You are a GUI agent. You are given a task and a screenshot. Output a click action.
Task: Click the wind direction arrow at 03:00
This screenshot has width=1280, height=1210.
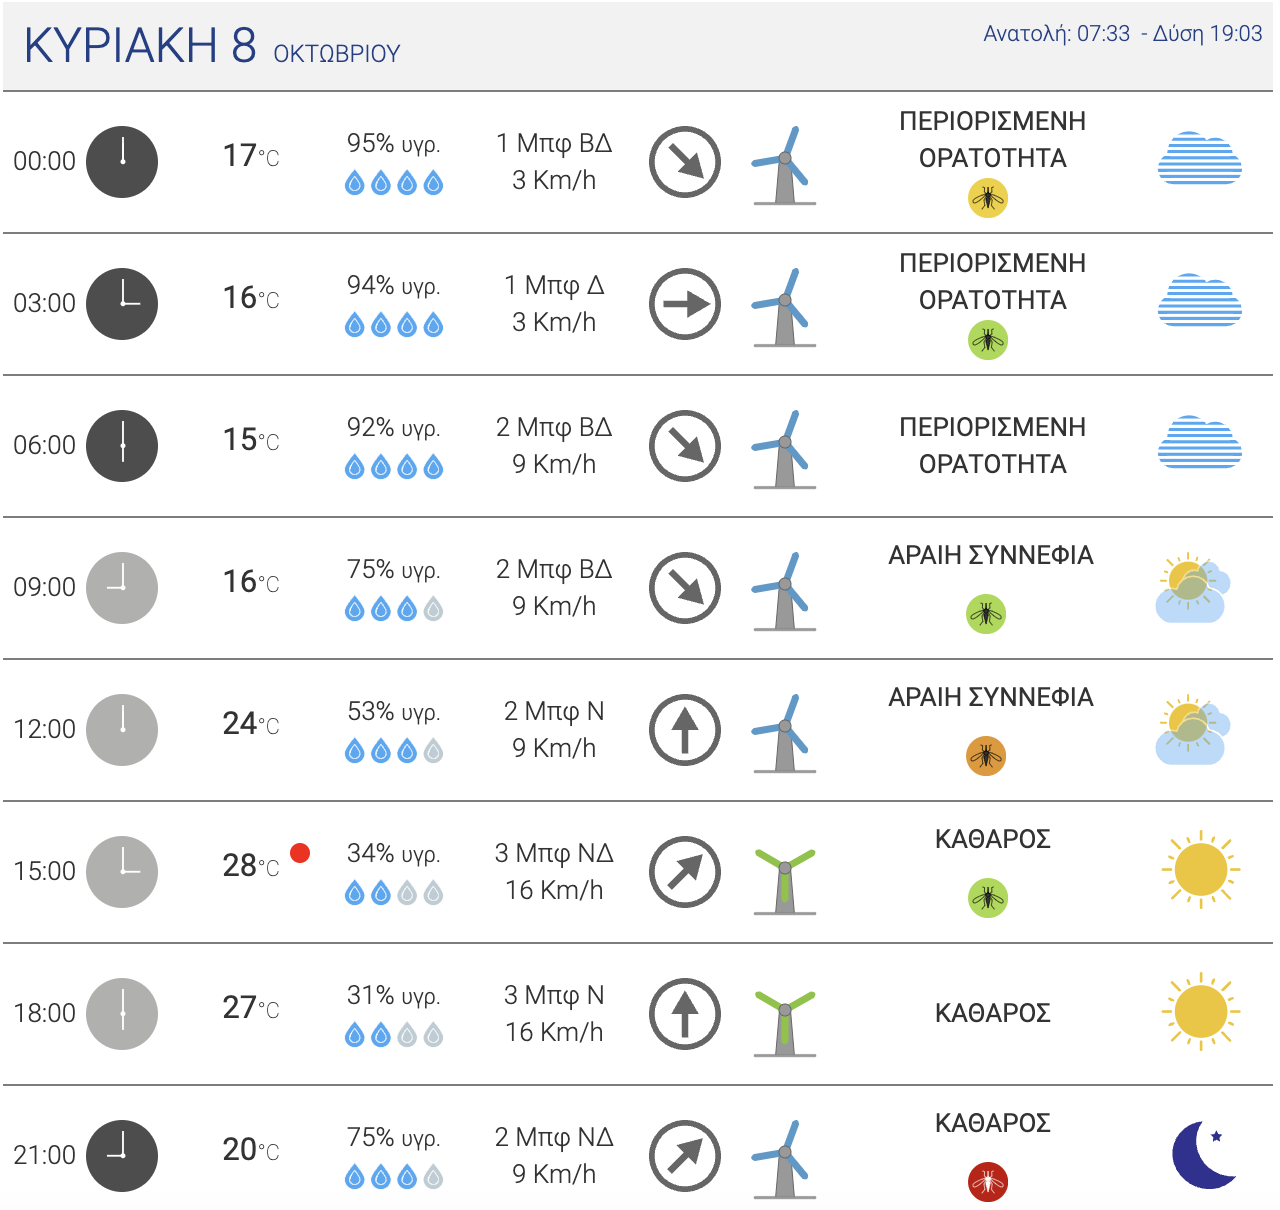(x=685, y=304)
